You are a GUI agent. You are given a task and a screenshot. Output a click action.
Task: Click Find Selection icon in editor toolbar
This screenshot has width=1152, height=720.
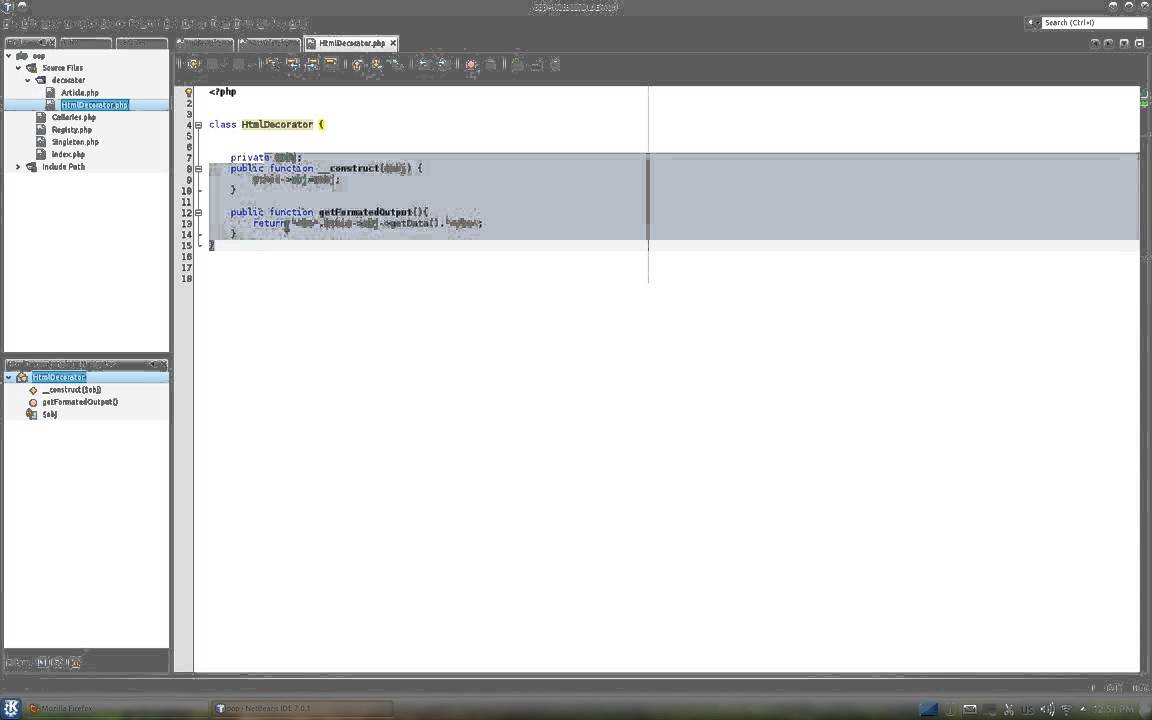click(273, 65)
